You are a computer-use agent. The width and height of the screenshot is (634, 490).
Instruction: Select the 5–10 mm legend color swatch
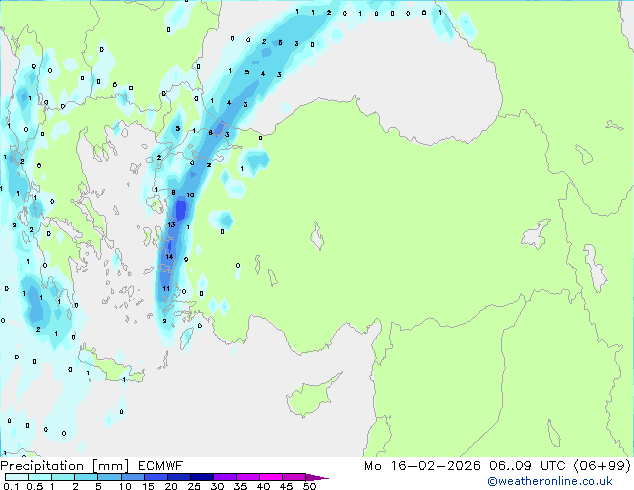click(109, 477)
